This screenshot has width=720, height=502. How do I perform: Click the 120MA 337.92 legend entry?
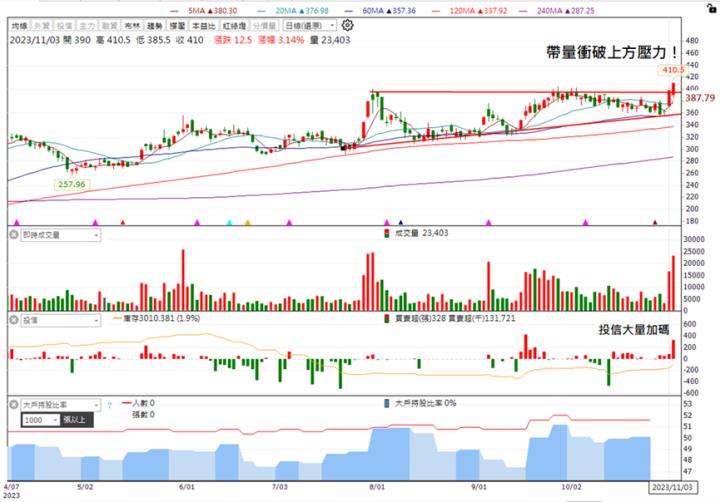pos(470,11)
